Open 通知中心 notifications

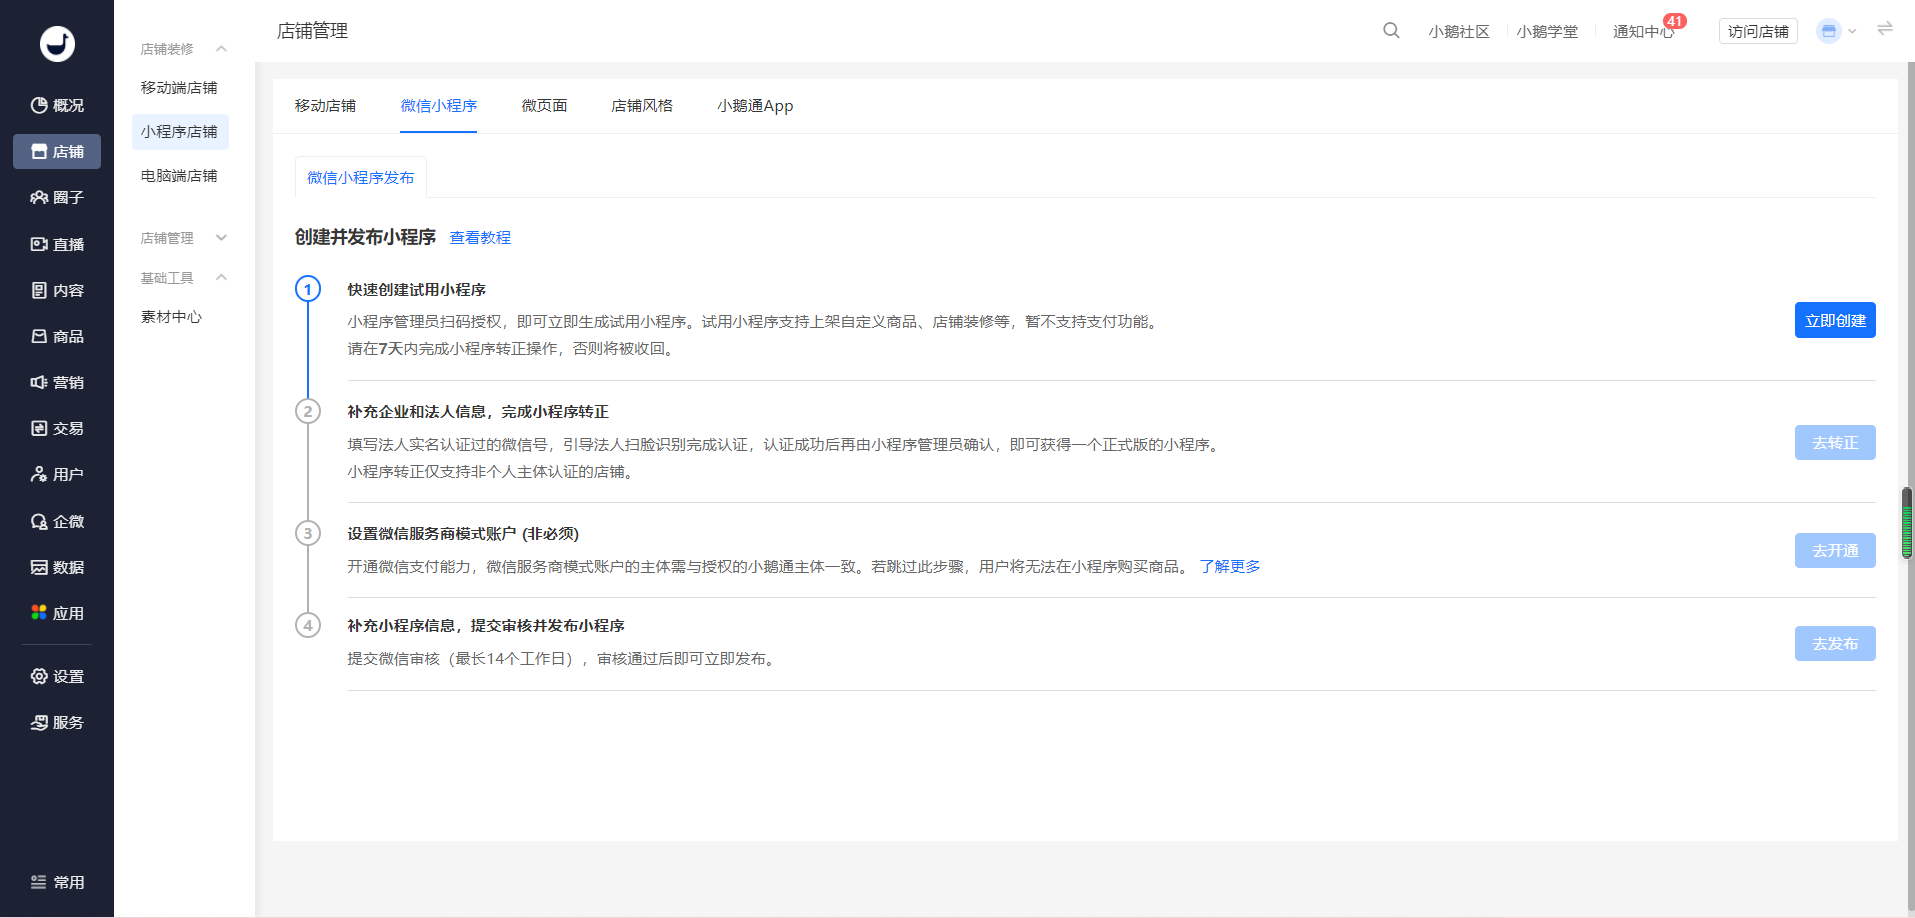[x=1643, y=32]
